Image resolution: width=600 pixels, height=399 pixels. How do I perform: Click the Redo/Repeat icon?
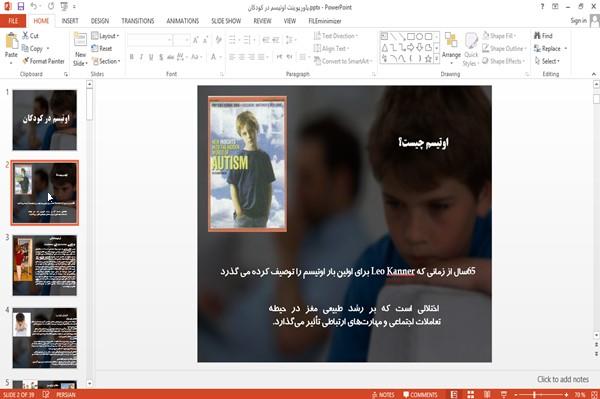(x=51, y=6)
